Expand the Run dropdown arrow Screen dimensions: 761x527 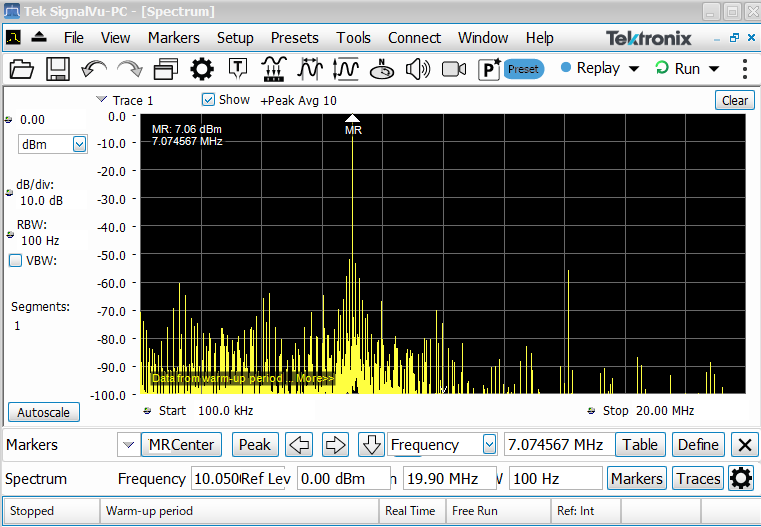[714, 69]
